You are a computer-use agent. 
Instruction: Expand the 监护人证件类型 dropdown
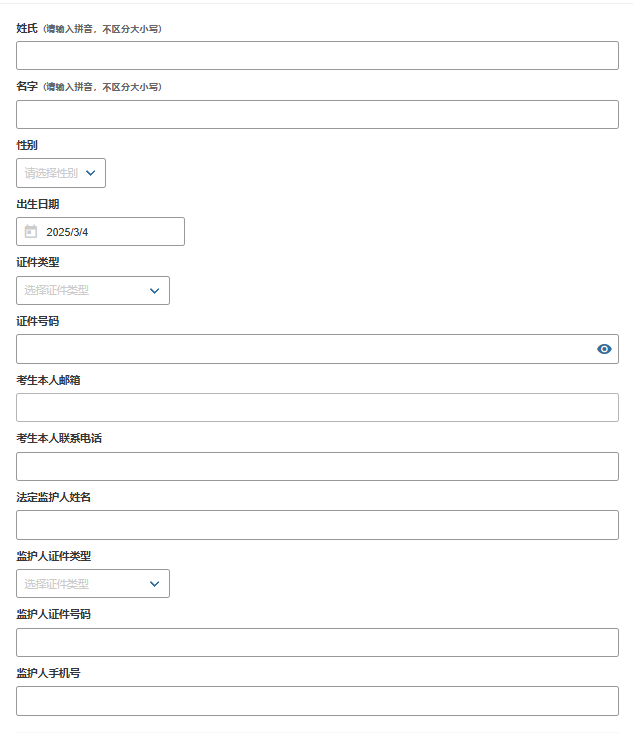click(x=93, y=583)
